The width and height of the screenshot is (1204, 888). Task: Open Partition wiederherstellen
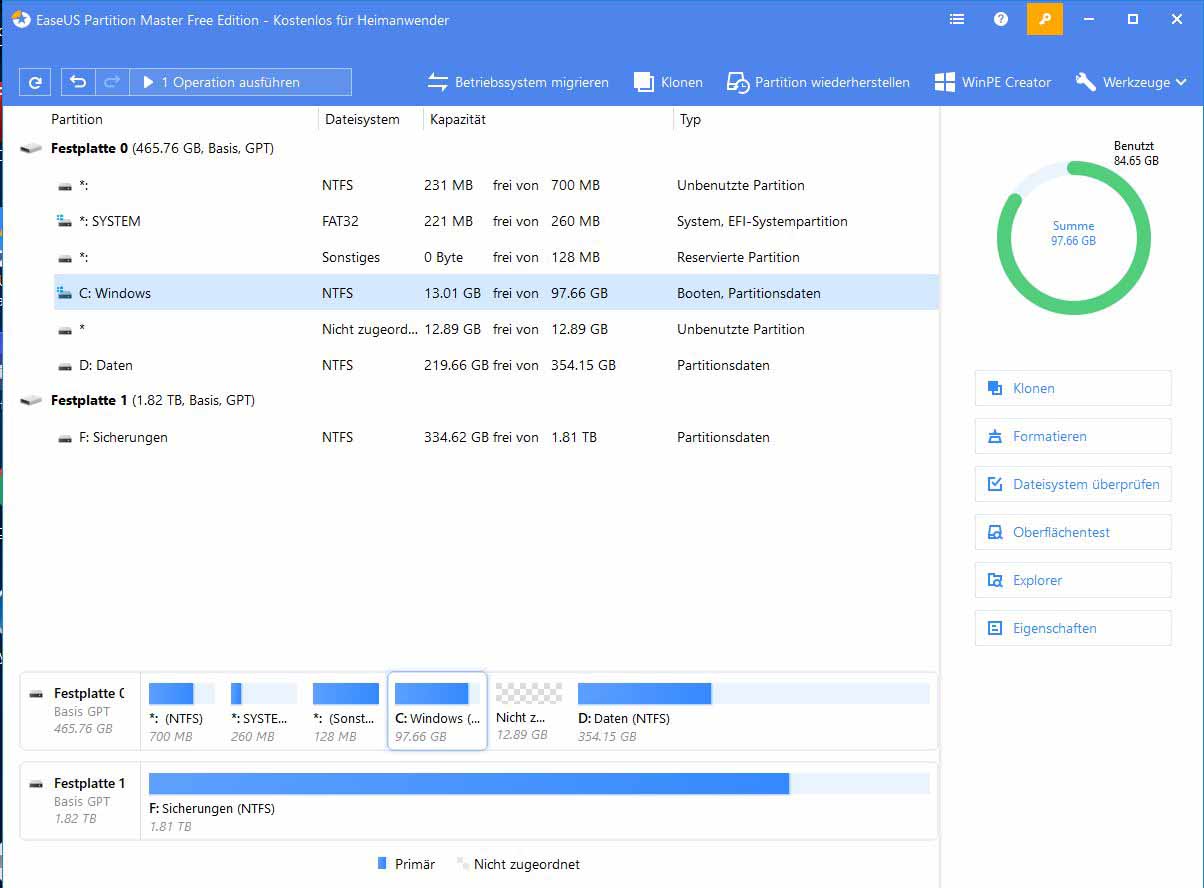tap(818, 82)
